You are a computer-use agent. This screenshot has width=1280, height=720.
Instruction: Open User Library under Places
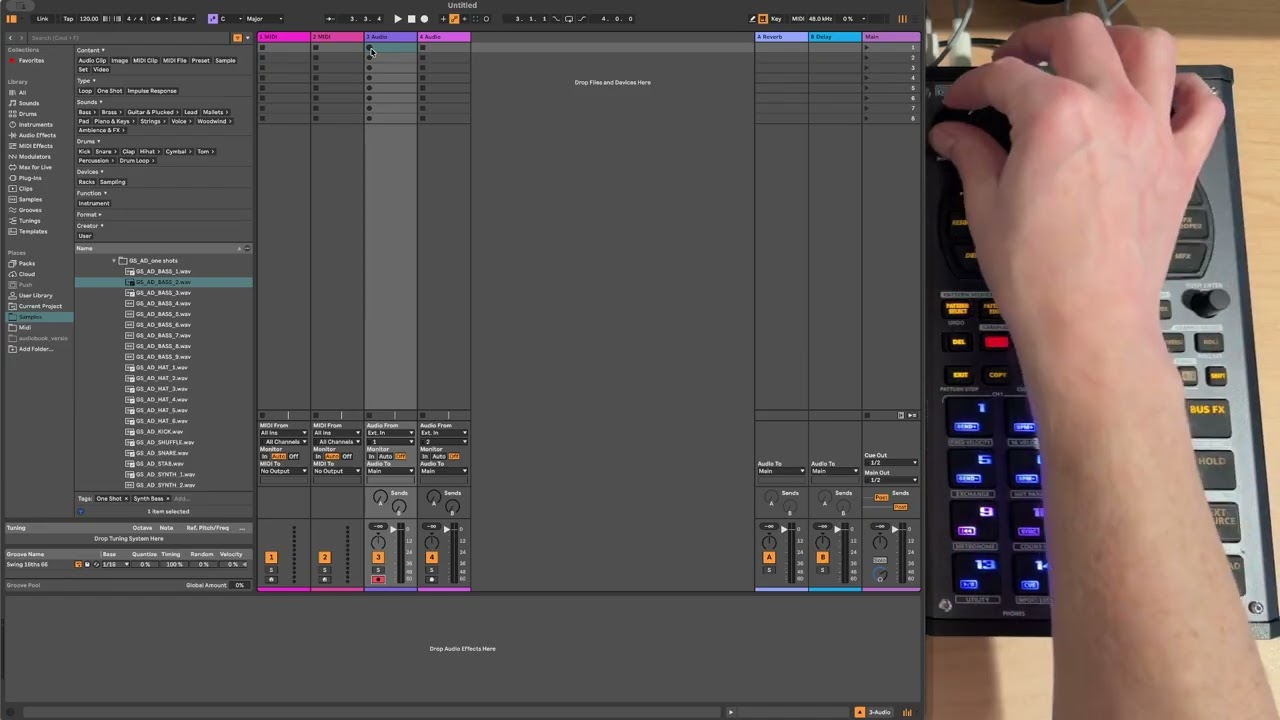coord(35,295)
